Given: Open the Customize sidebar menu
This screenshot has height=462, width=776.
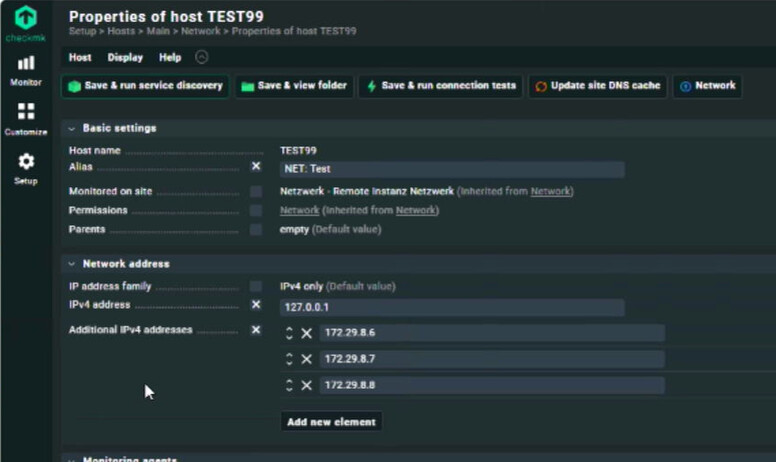Looking at the screenshot, I should [26, 119].
